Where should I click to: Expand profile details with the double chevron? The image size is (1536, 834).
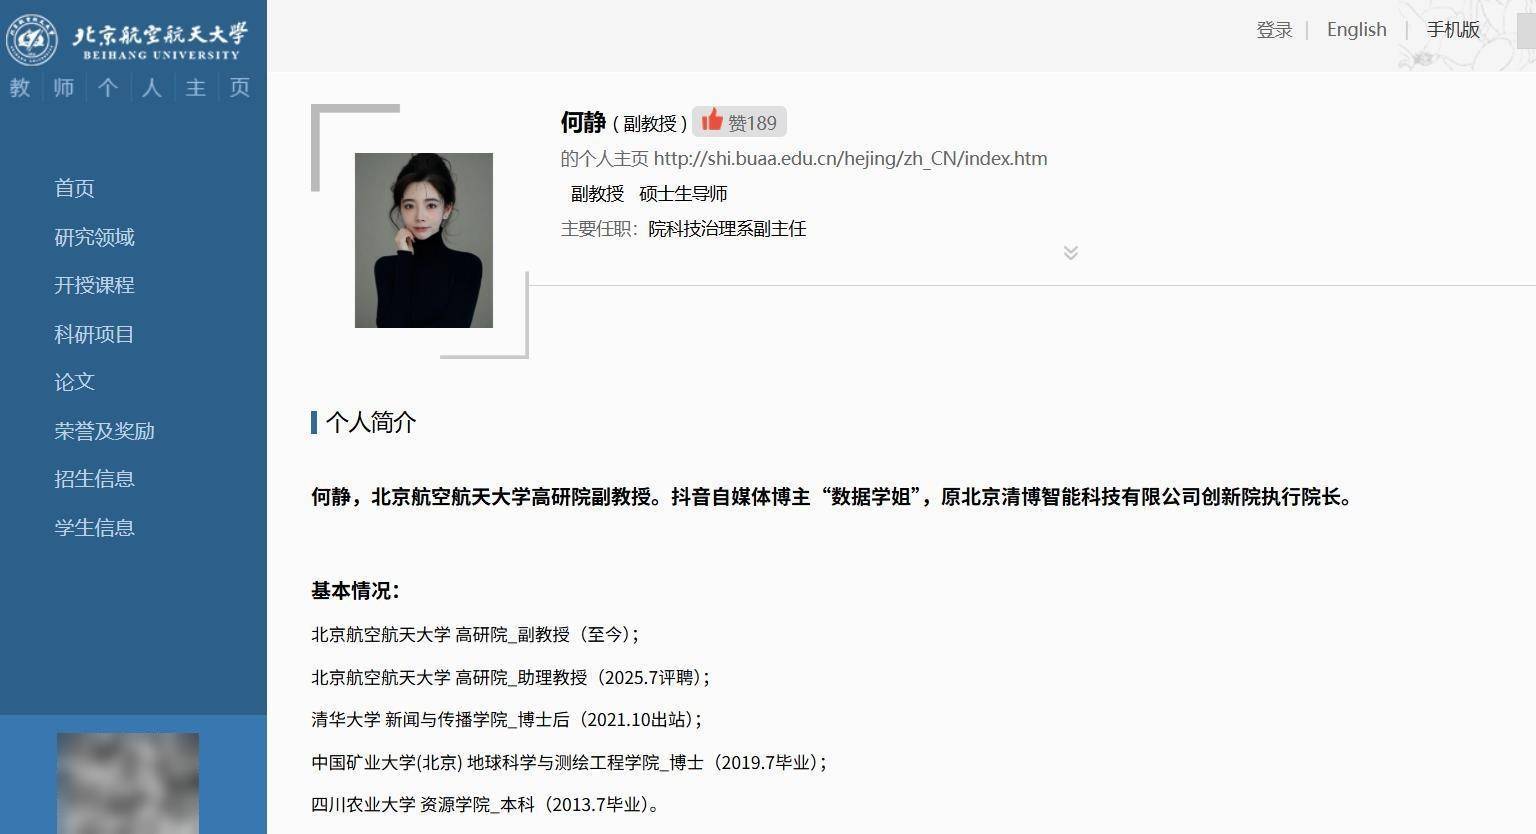pos(1071,252)
